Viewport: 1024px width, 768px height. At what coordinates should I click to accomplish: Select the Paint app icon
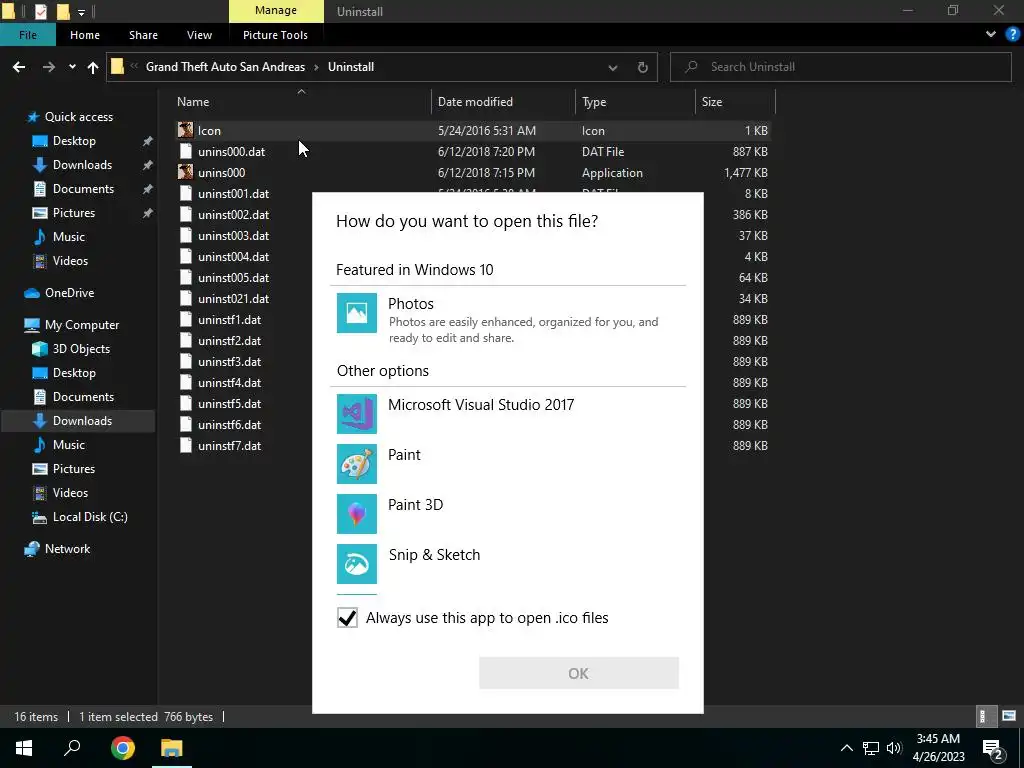(357, 464)
